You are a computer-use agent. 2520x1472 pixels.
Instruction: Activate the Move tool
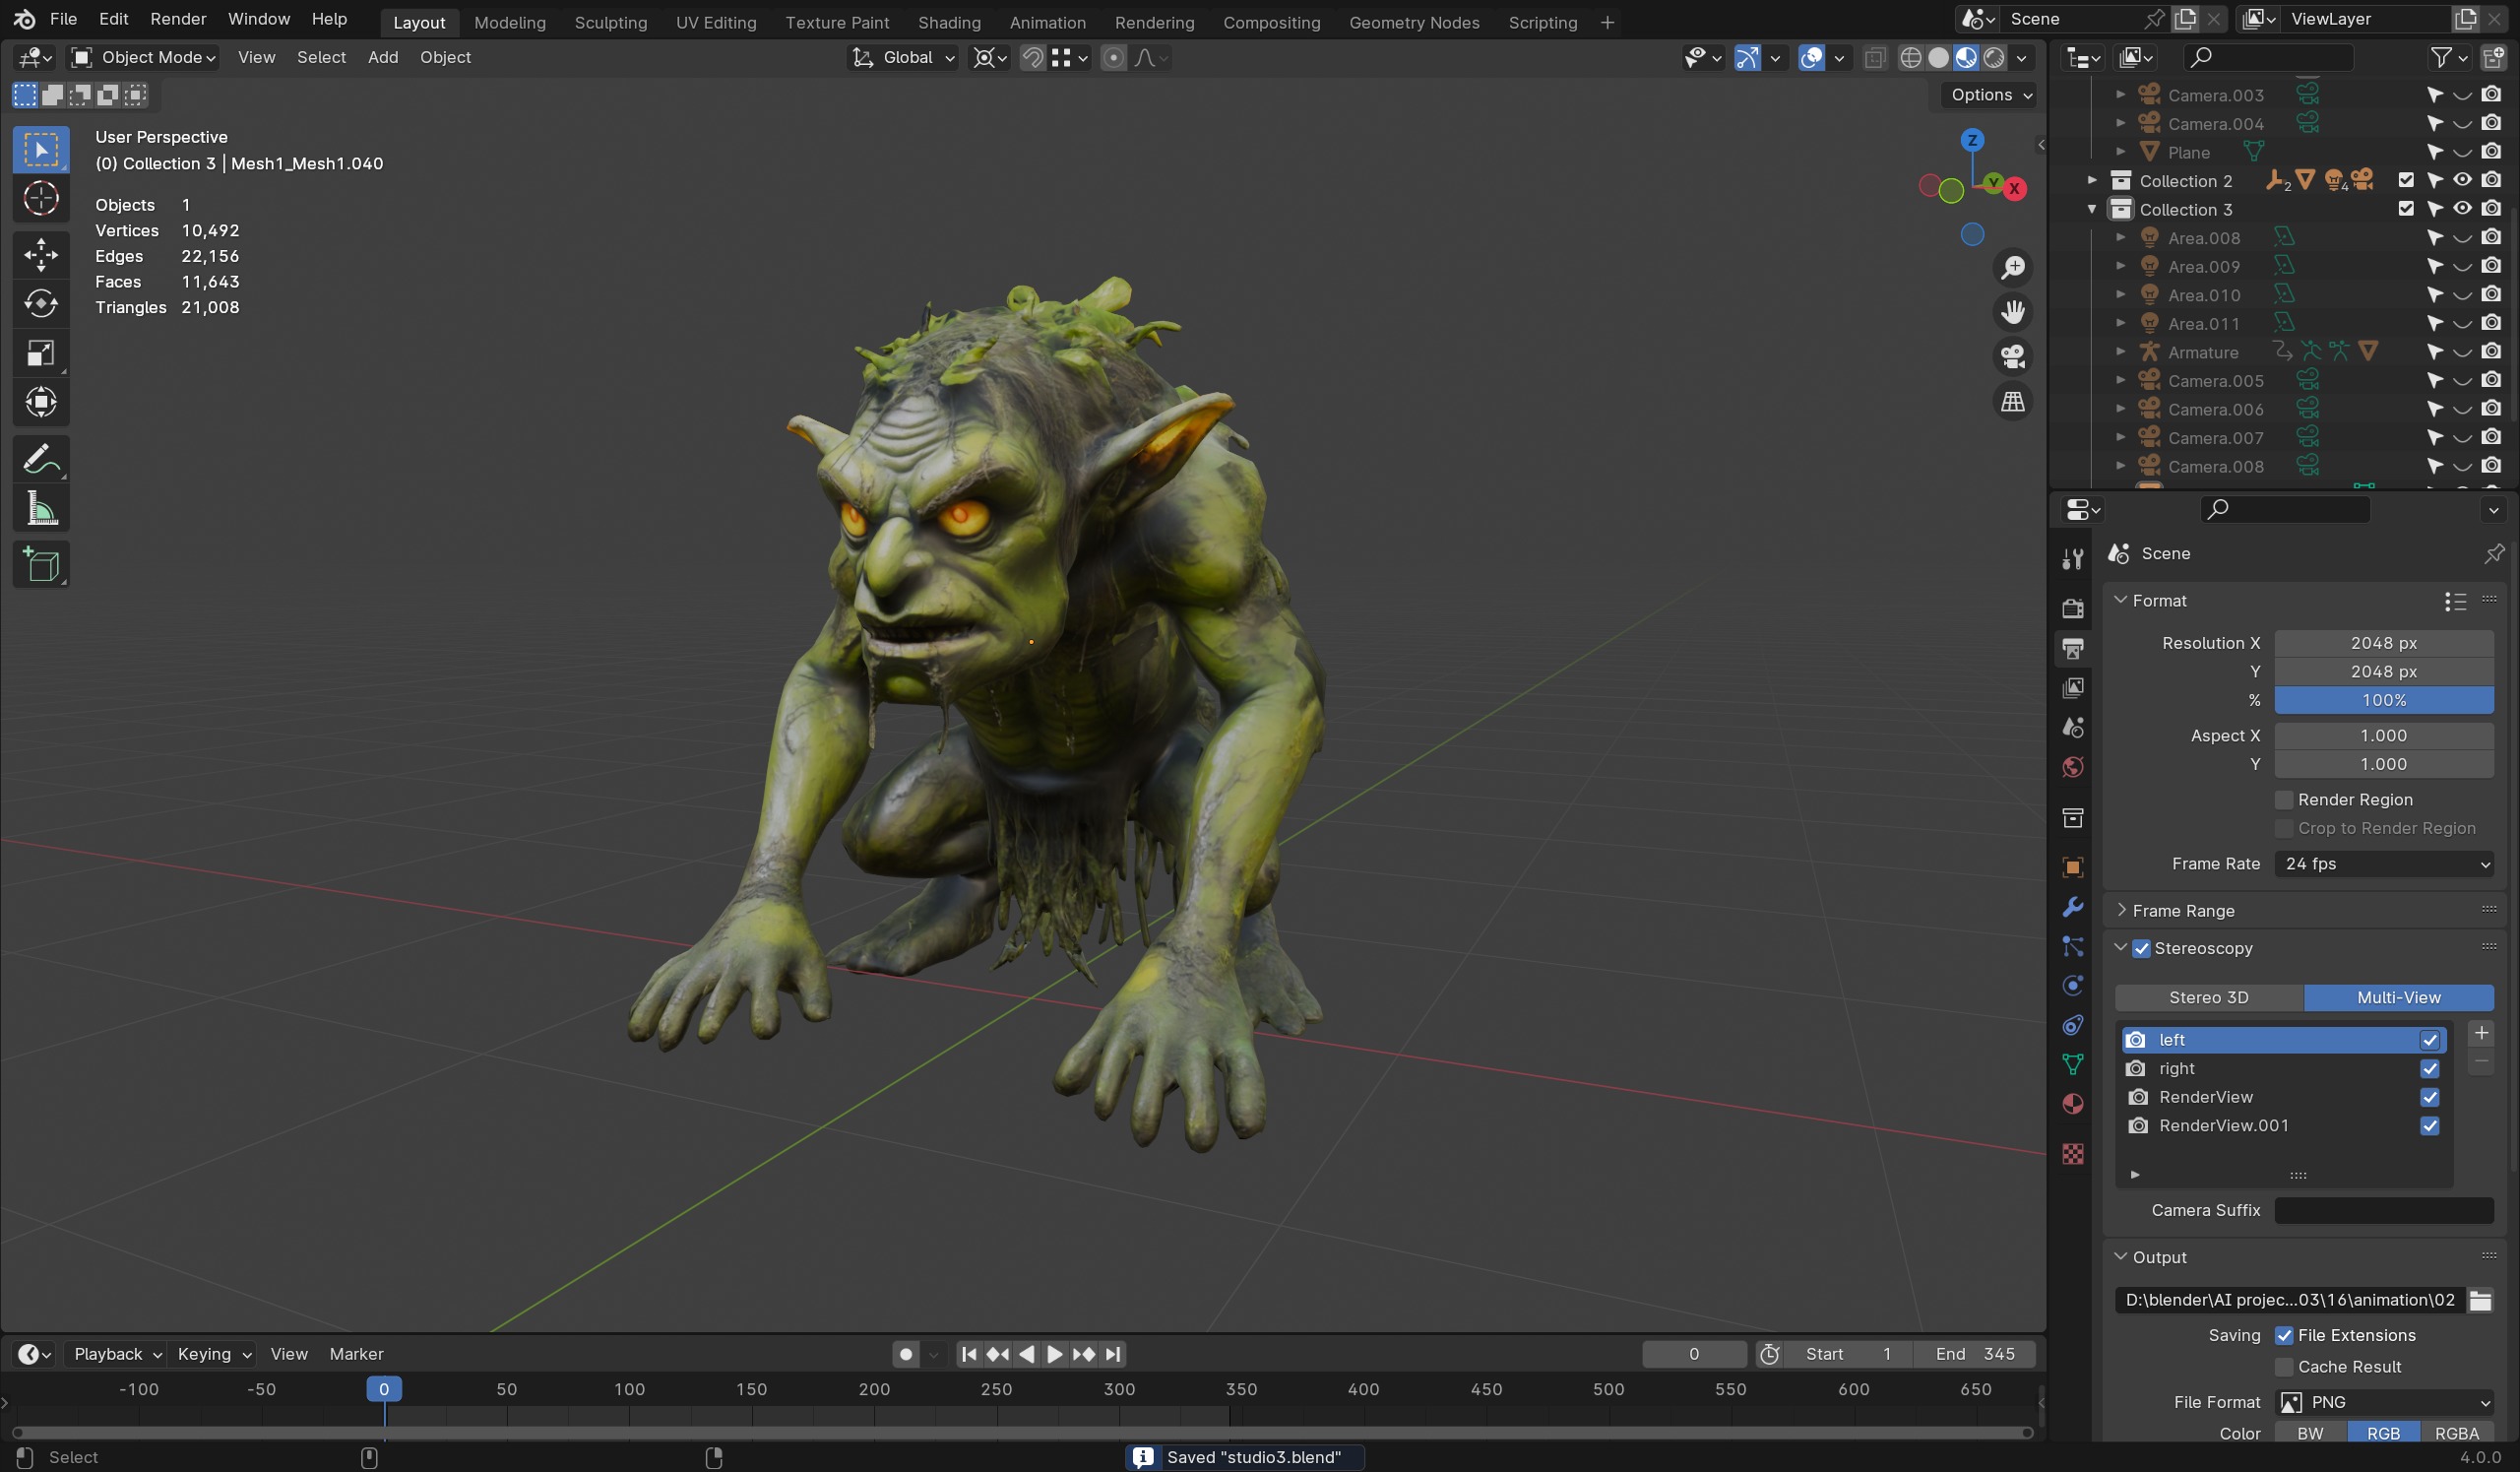point(41,254)
